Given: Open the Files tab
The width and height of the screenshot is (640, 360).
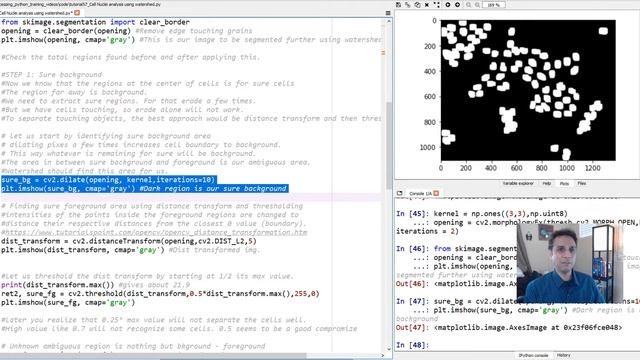Looking at the screenshot, I should coord(582,184).
